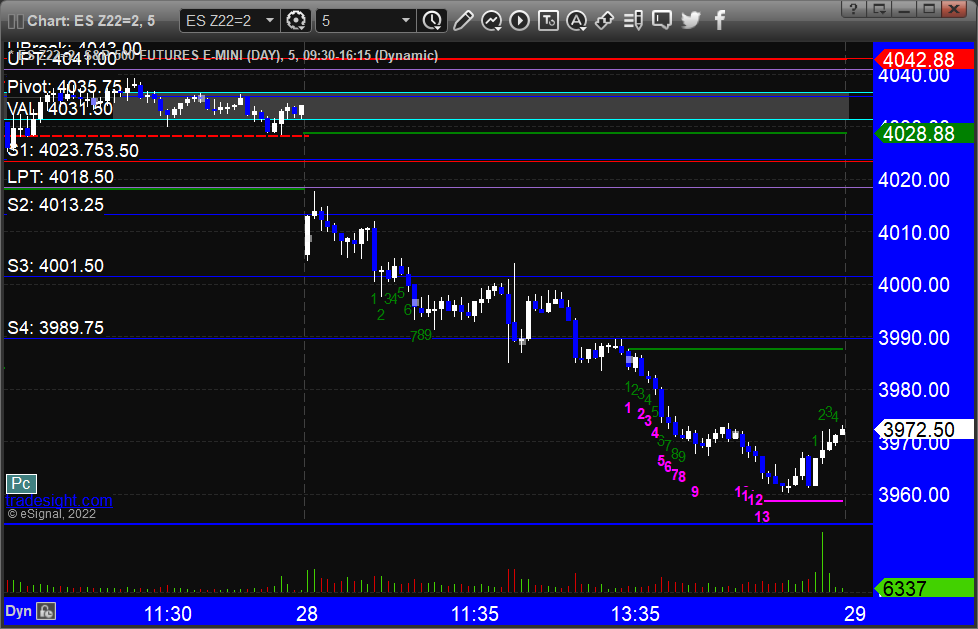Click the magenta 13 countdown number
978x629 pixels.
click(x=762, y=517)
